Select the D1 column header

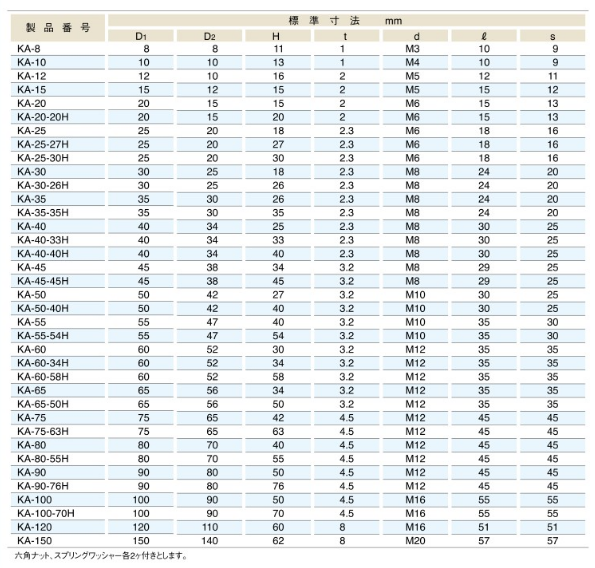click(141, 36)
